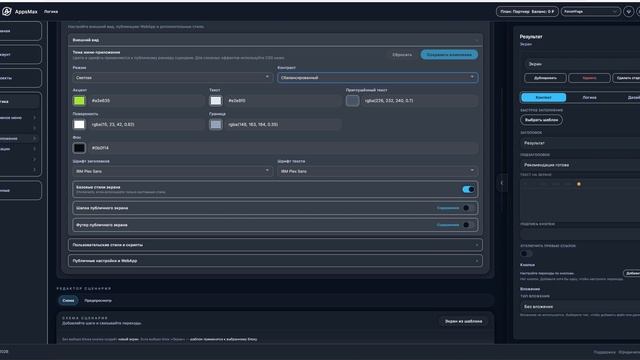Open the Шрифт заголовков dropdown

click(172, 171)
